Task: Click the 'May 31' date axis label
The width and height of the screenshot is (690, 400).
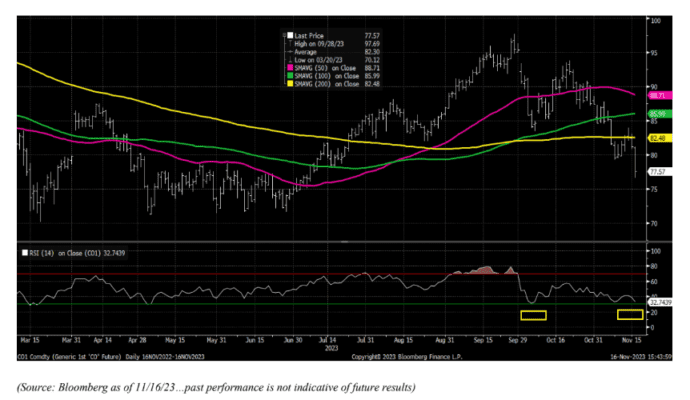Action: point(216,340)
